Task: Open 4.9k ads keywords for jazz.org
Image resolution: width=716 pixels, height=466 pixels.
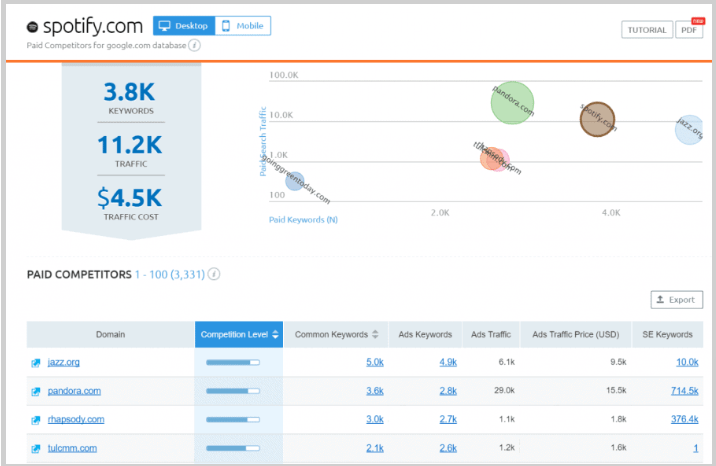Action: pos(448,362)
